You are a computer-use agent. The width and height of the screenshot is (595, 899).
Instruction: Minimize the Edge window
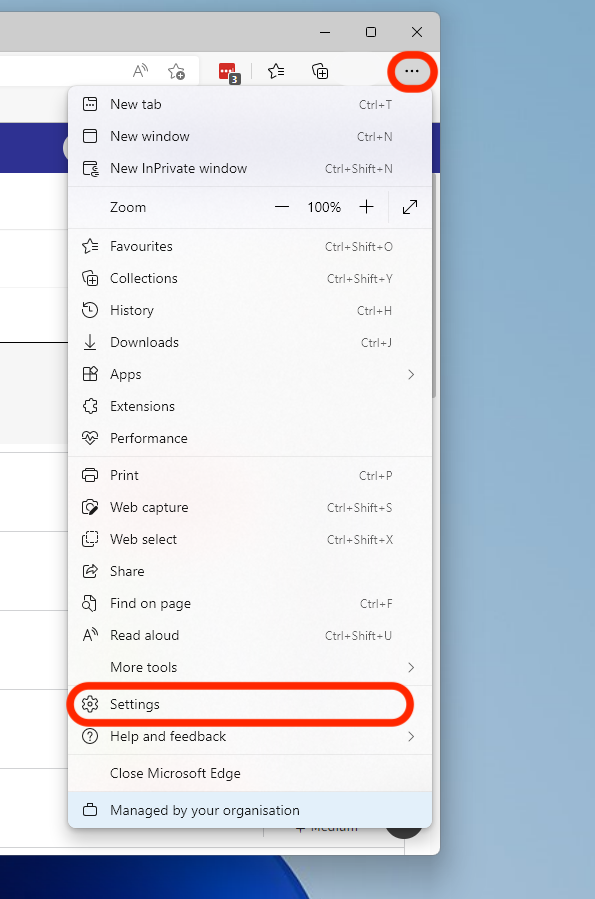(x=325, y=32)
